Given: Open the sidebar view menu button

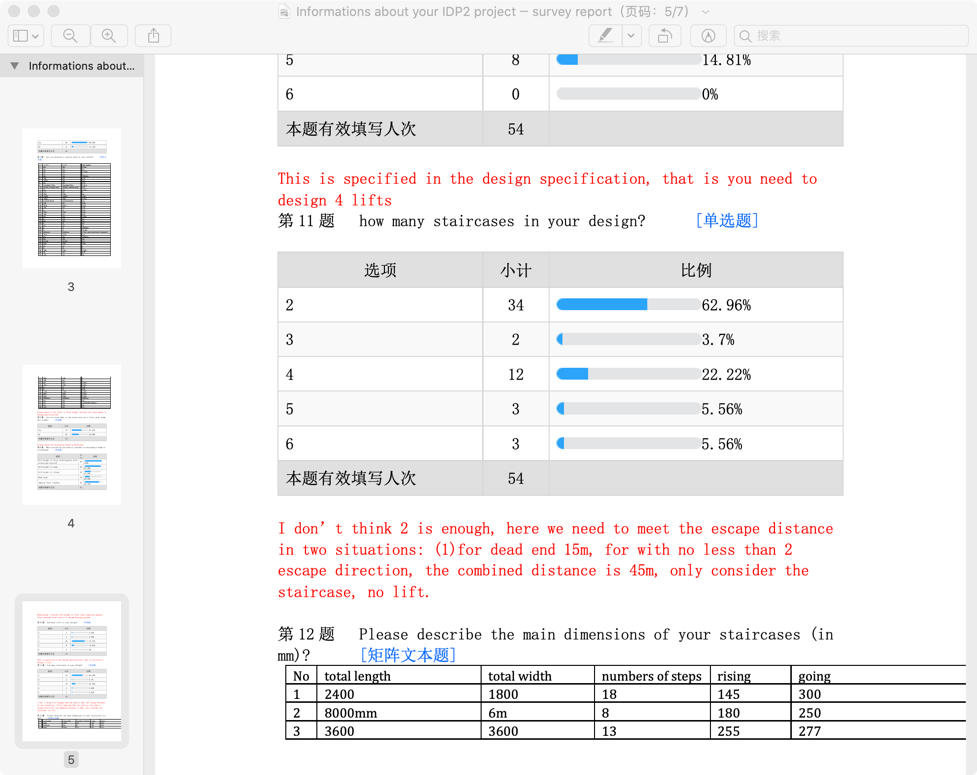Looking at the screenshot, I should pos(26,36).
